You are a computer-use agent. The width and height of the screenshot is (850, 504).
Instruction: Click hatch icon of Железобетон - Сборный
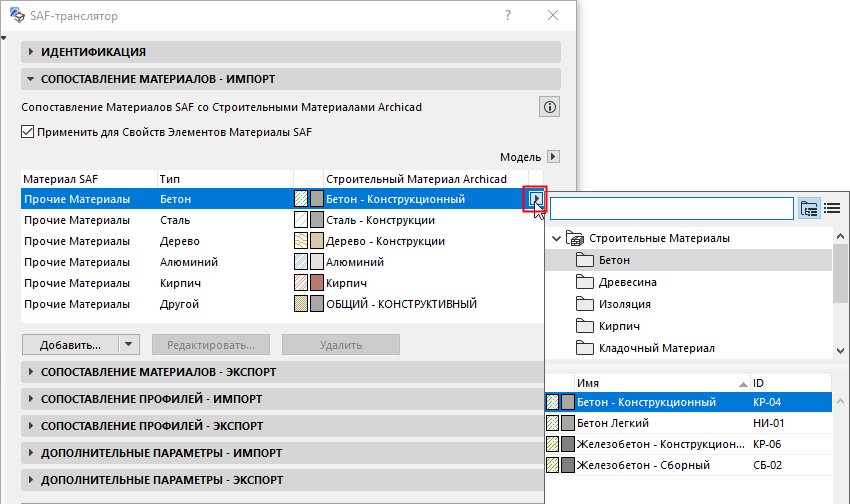pos(552,465)
